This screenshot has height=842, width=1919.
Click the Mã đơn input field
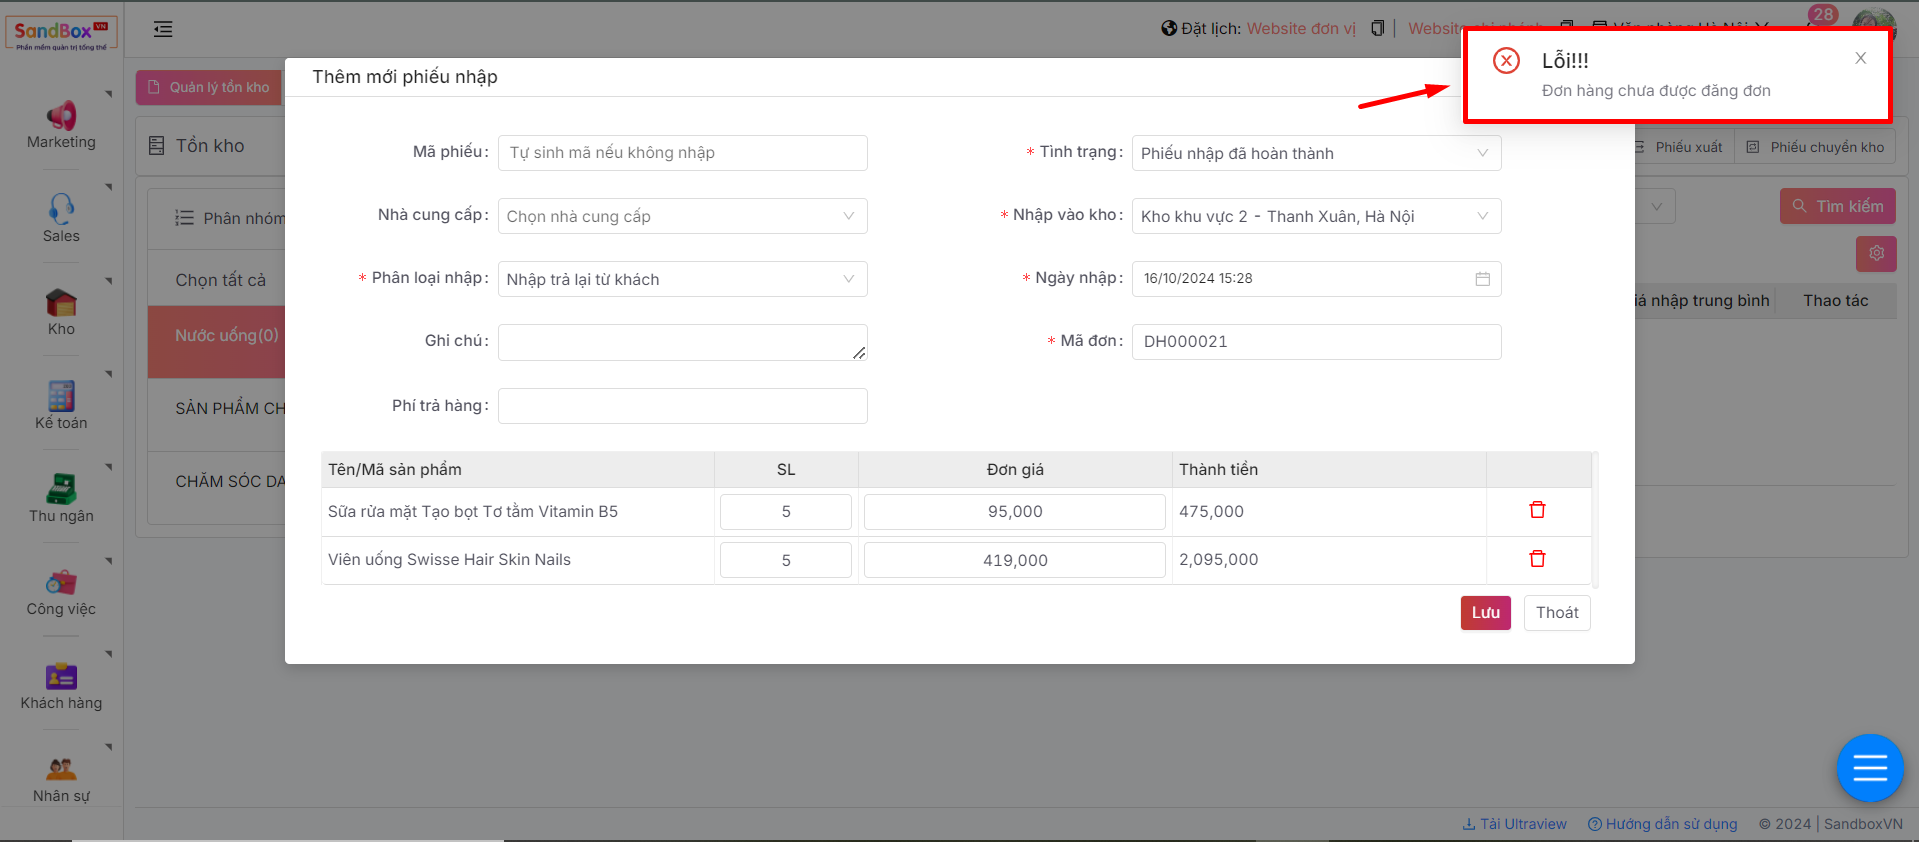1315,342
